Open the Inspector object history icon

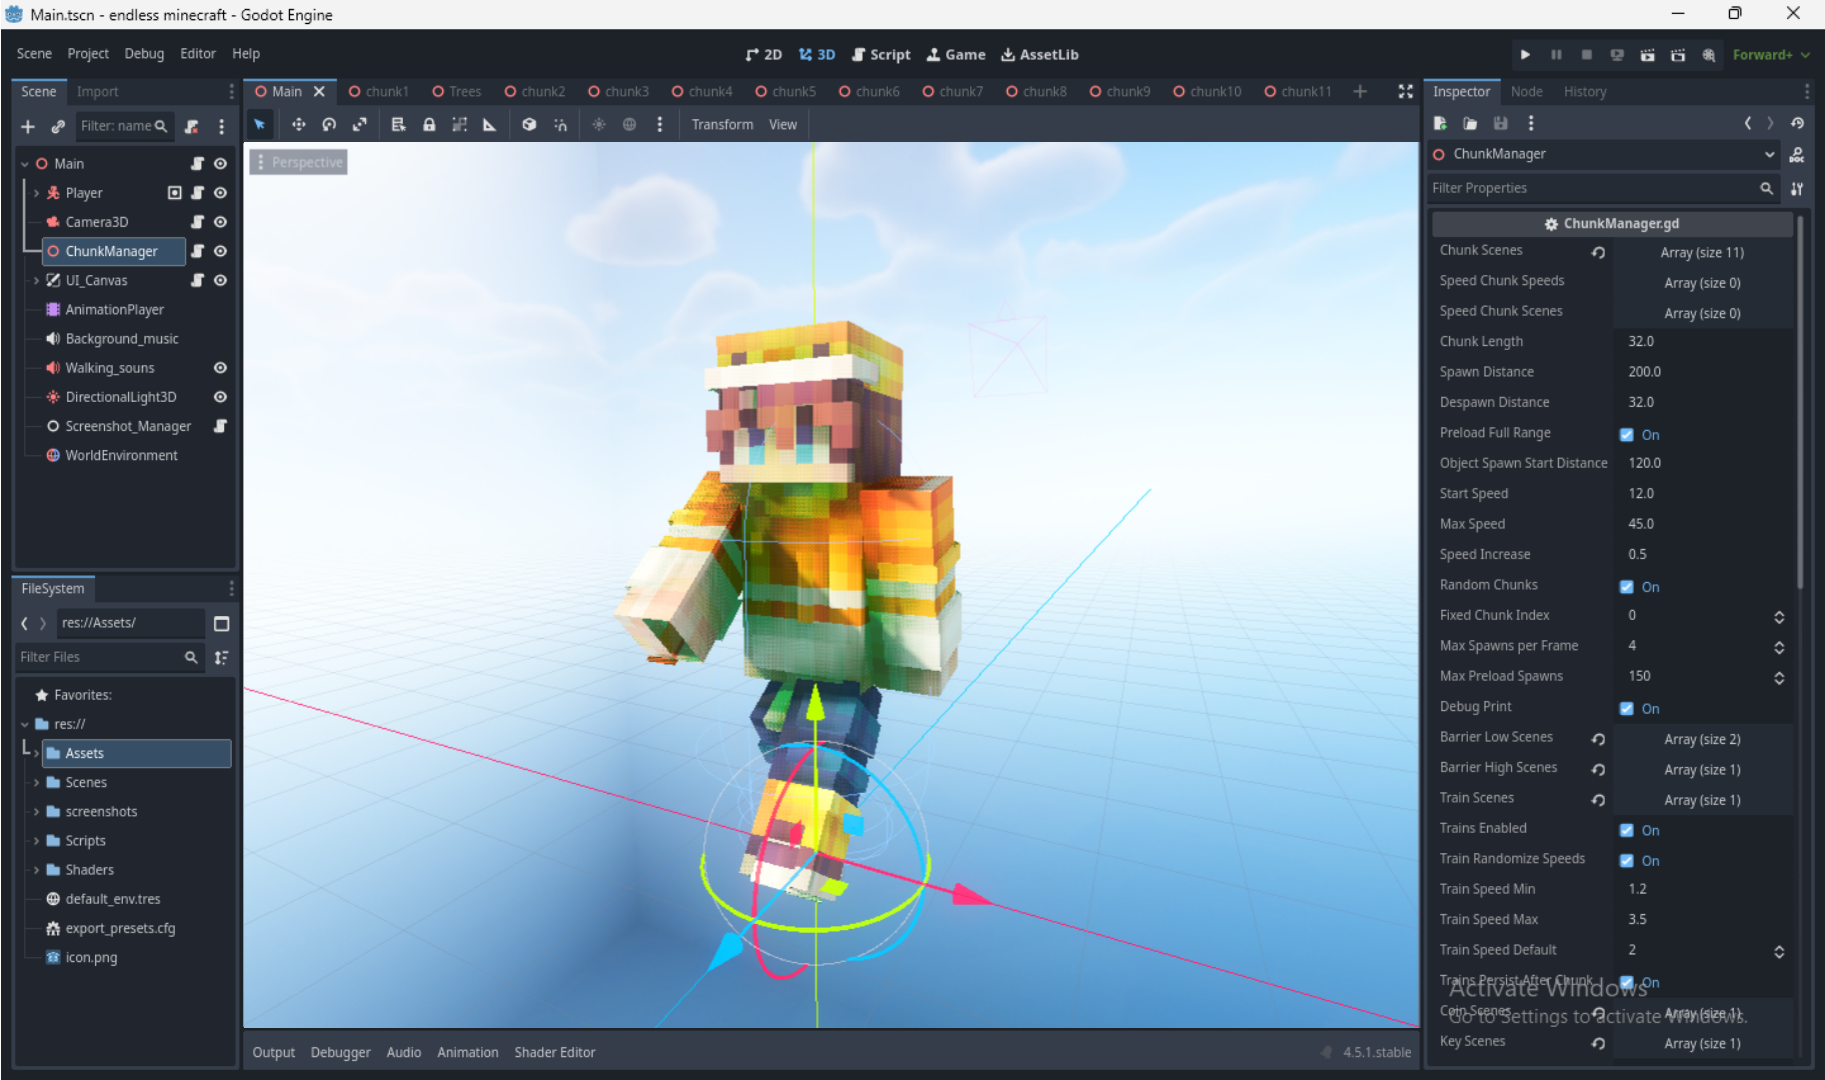point(1797,123)
